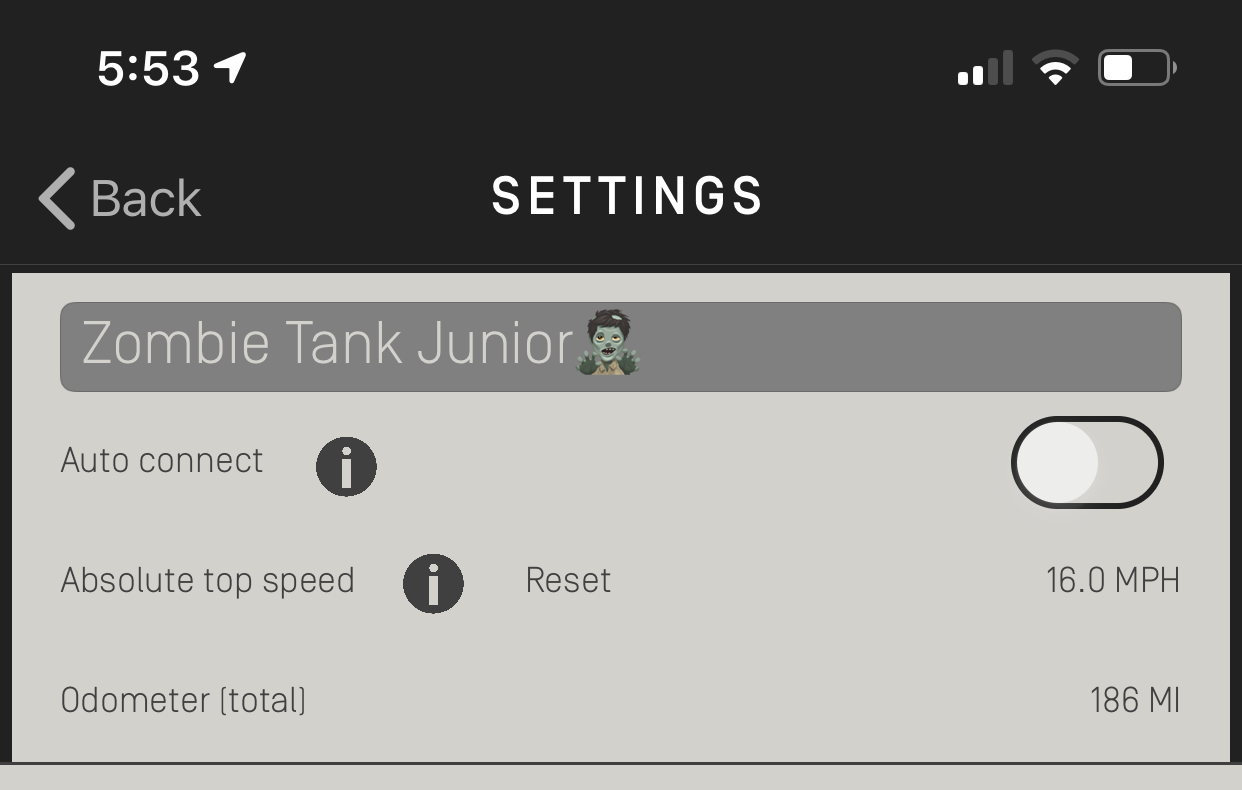The image size is (1242, 790).
Task: Show info for Absolute top speed
Action: click(433, 583)
